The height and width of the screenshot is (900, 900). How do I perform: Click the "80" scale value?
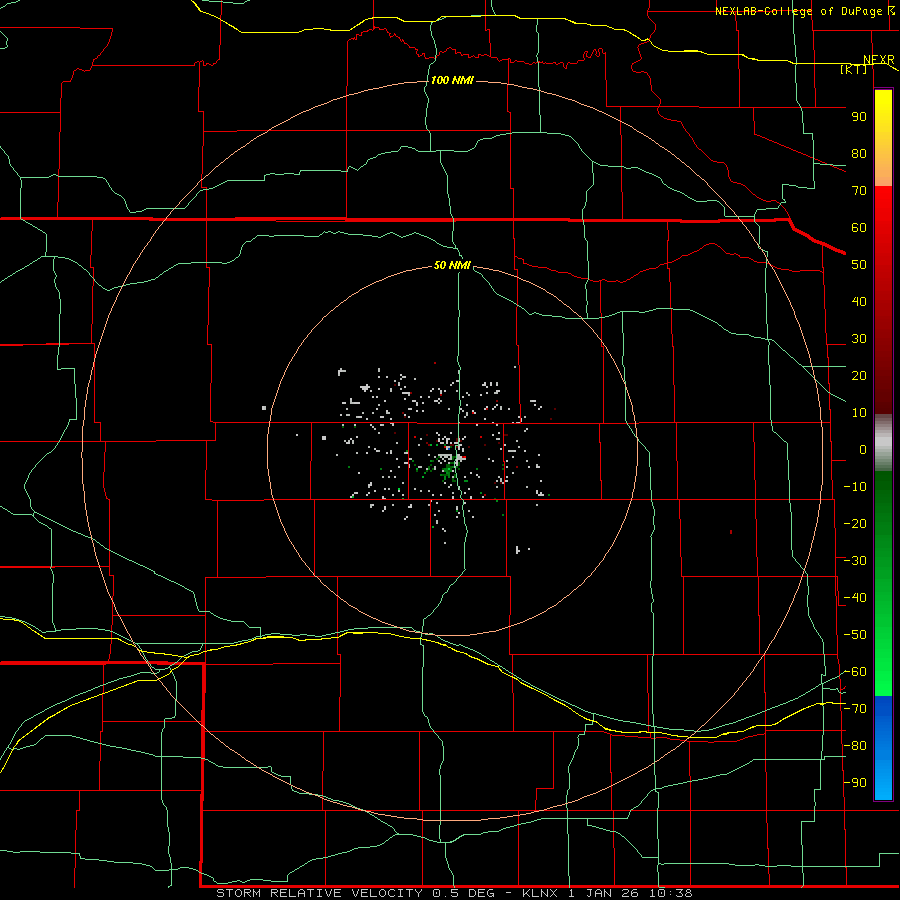tap(859, 153)
